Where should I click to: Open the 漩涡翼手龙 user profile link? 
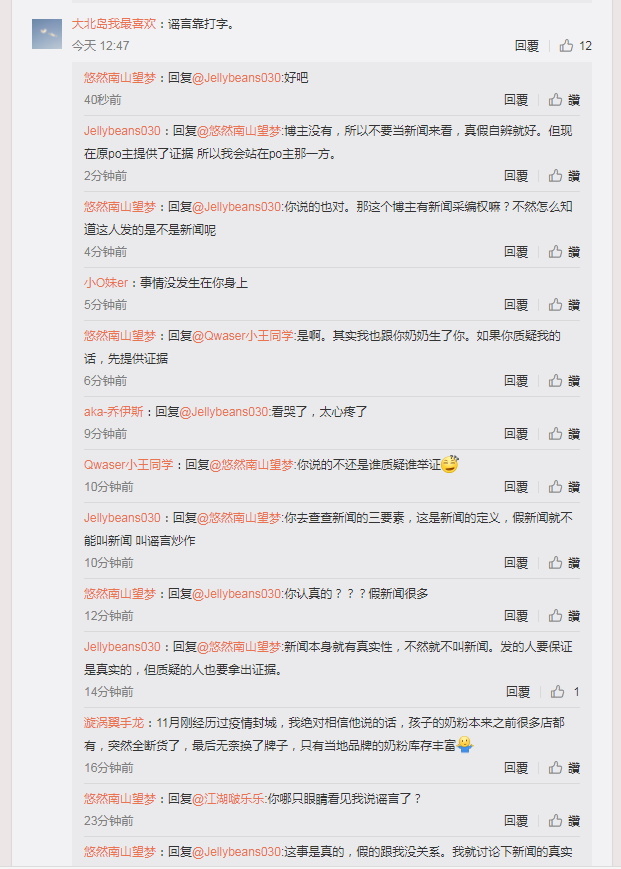click(114, 723)
